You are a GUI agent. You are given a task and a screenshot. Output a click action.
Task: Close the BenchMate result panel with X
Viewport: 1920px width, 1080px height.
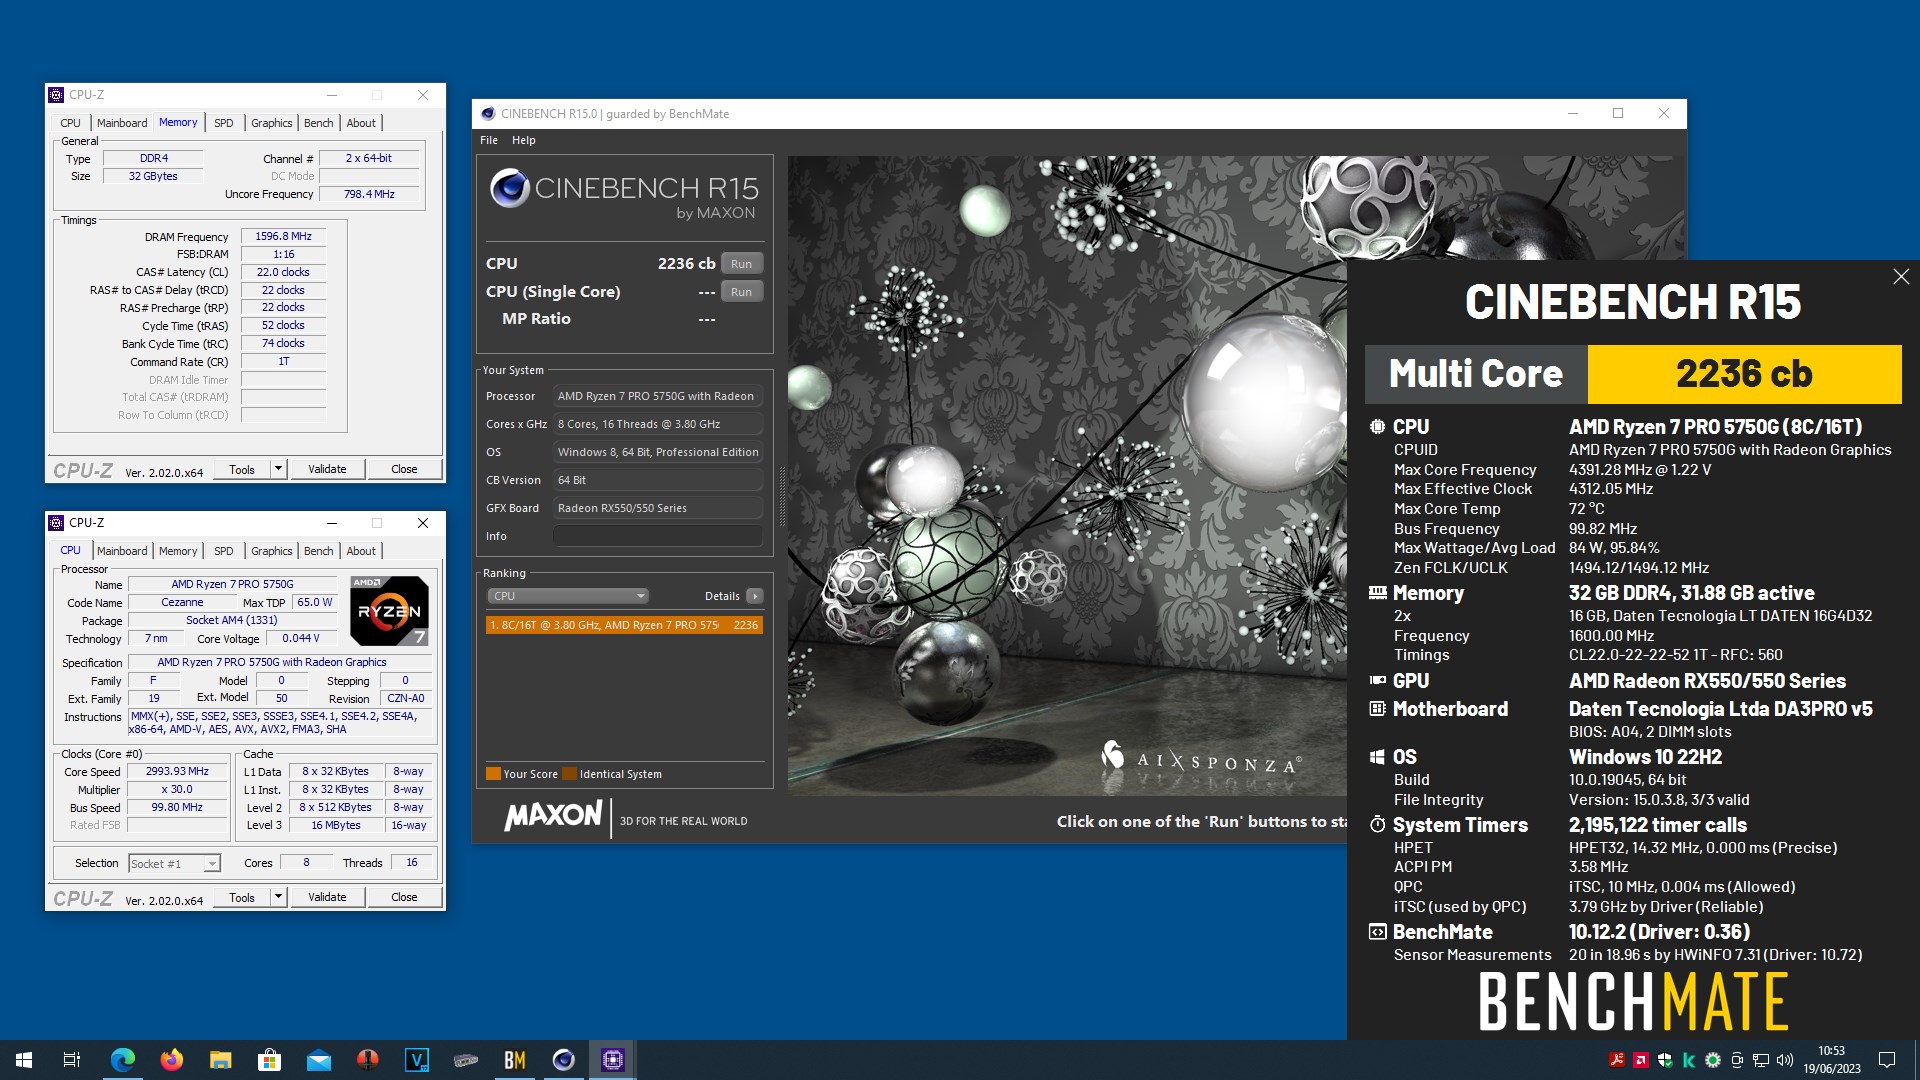click(1901, 276)
